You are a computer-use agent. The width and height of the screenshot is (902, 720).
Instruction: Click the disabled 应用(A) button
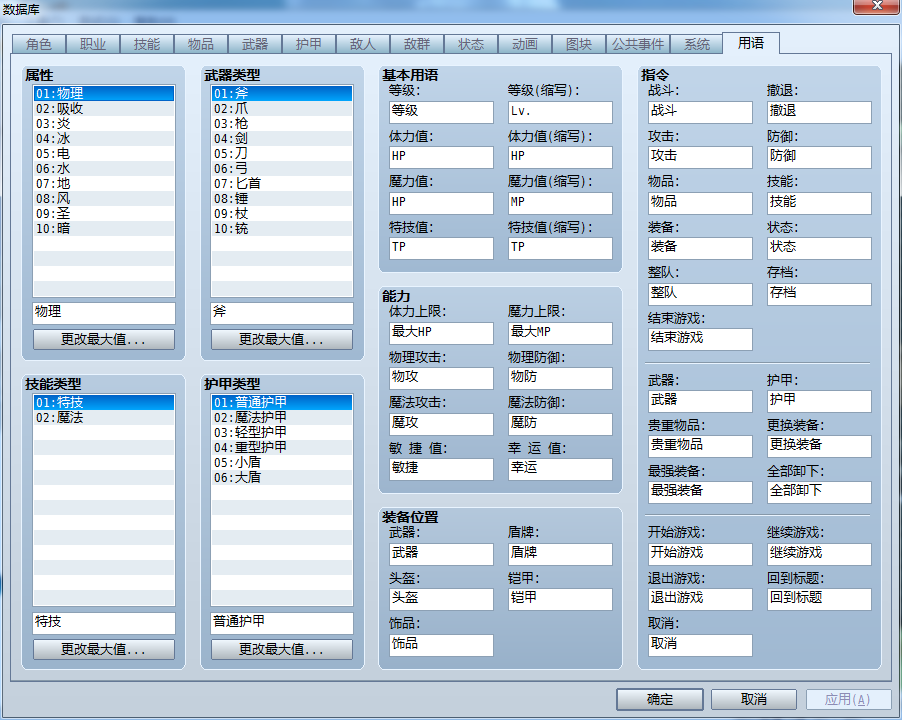(848, 699)
